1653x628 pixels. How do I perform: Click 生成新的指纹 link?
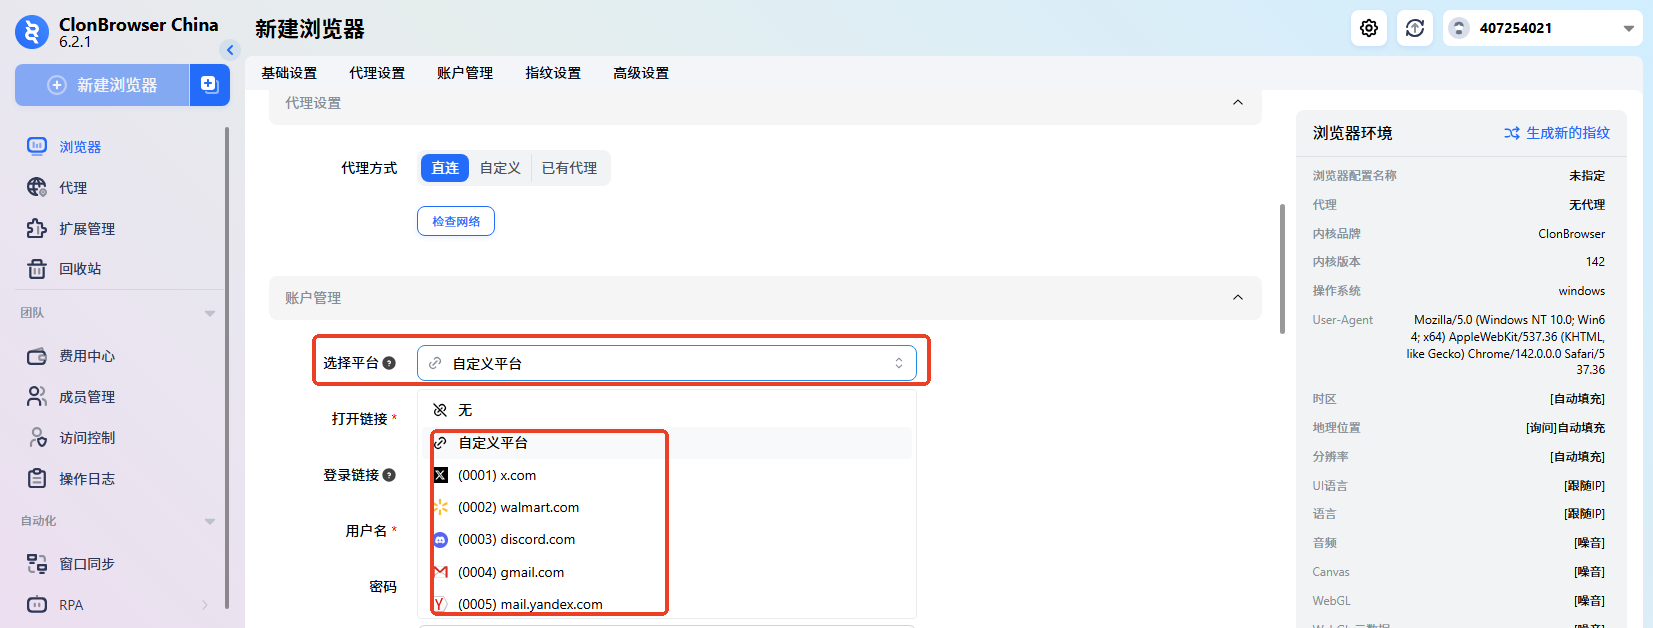coord(1568,133)
